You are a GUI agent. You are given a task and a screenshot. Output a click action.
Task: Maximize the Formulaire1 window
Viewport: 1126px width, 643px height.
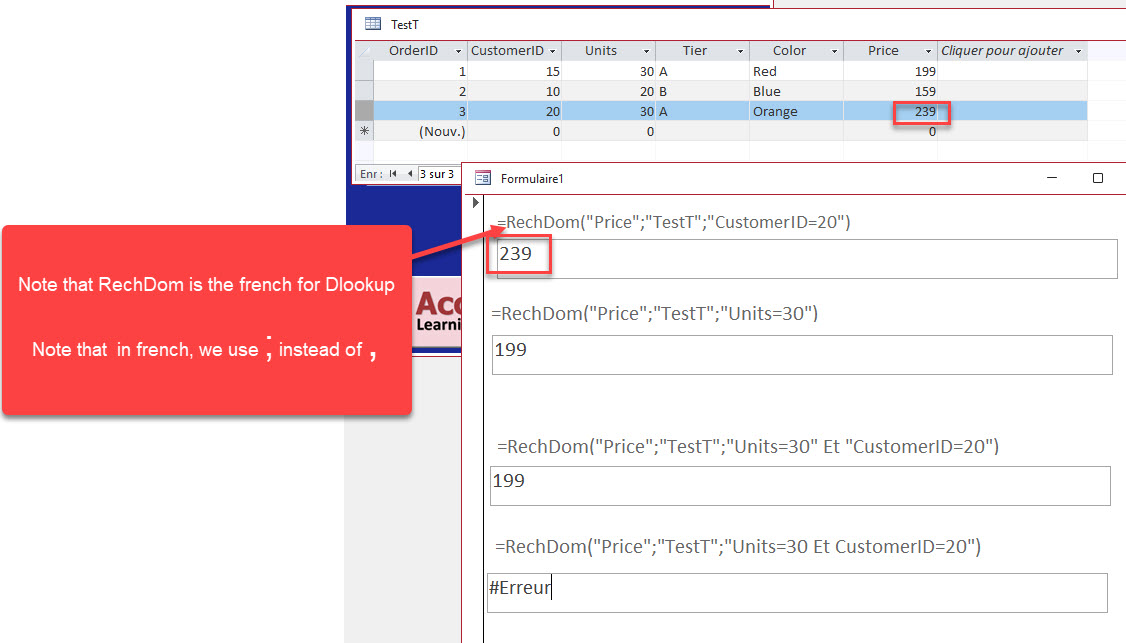(1097, 178)
